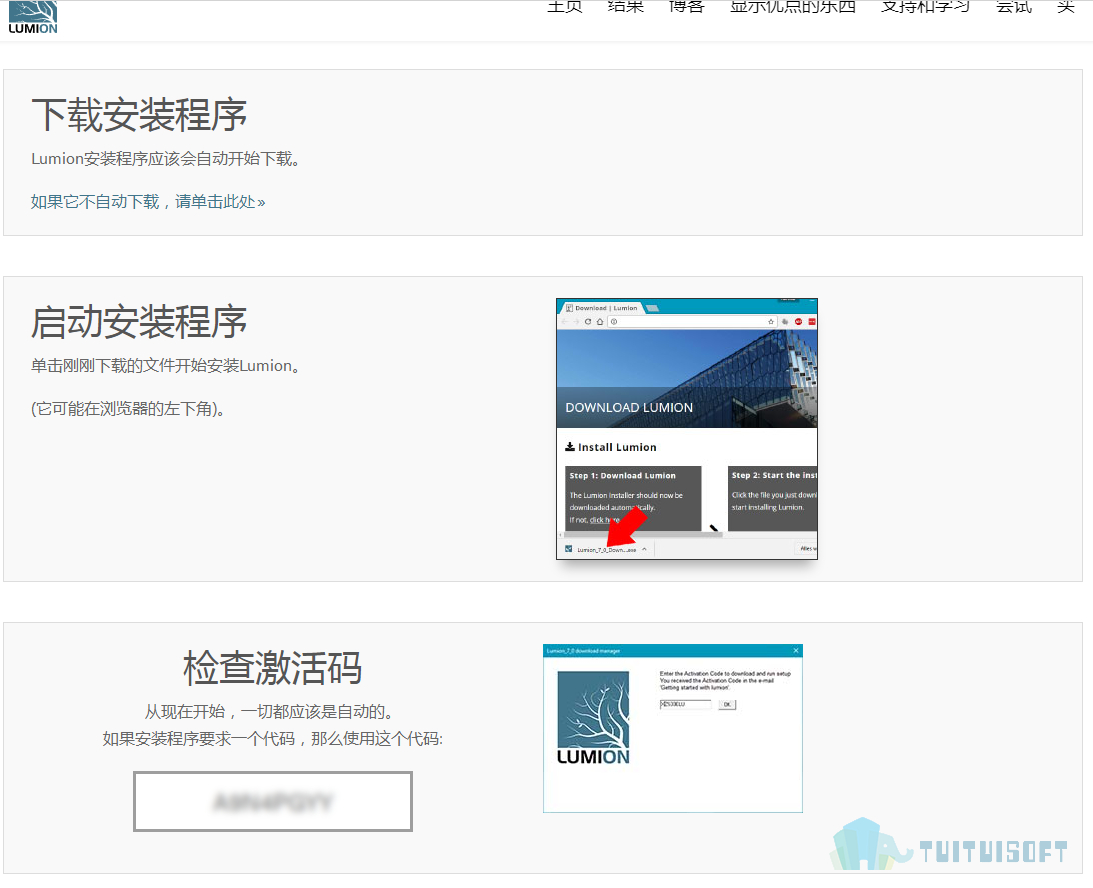Select the text 单击刚刚下载的文件开始安装Lumion。

[165, 366]
